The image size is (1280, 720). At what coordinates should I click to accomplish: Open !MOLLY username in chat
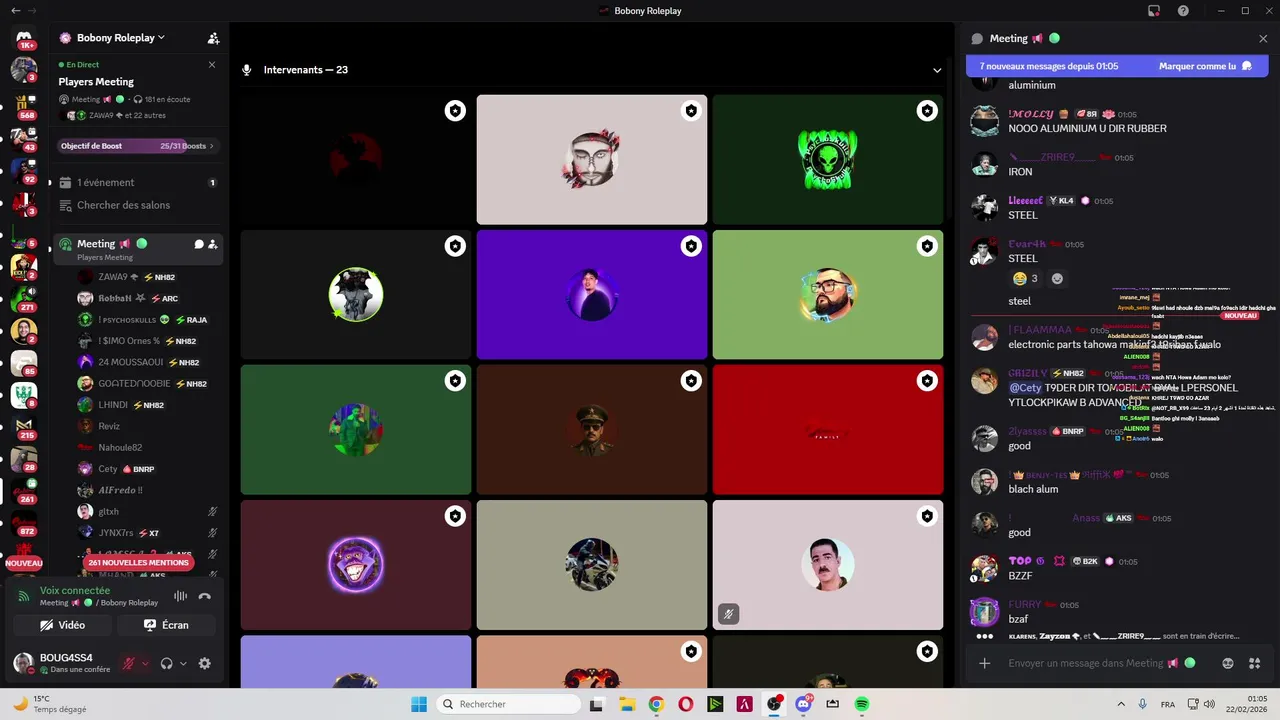point(1031,114)
